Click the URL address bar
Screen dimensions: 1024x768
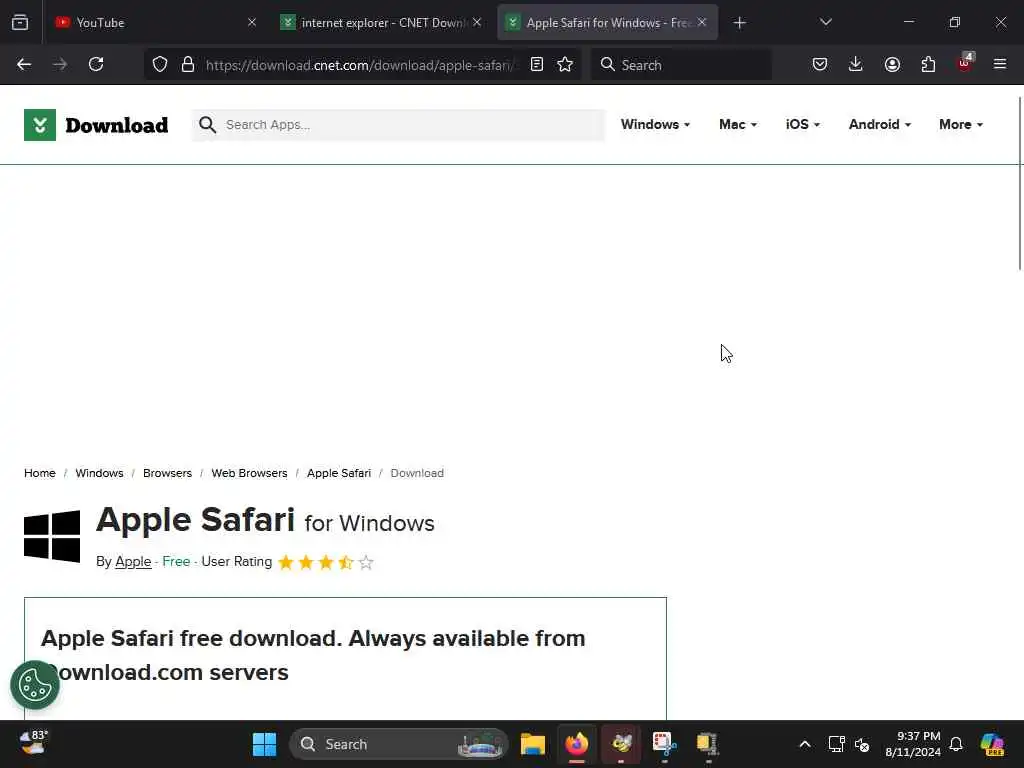click(359, 65)
